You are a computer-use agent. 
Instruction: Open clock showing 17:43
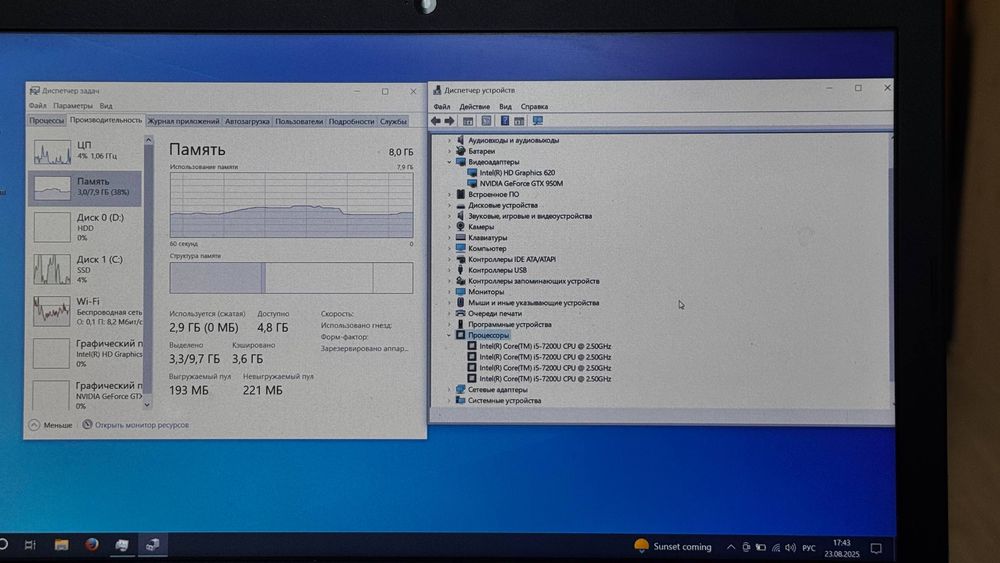(x=842, y=548)
